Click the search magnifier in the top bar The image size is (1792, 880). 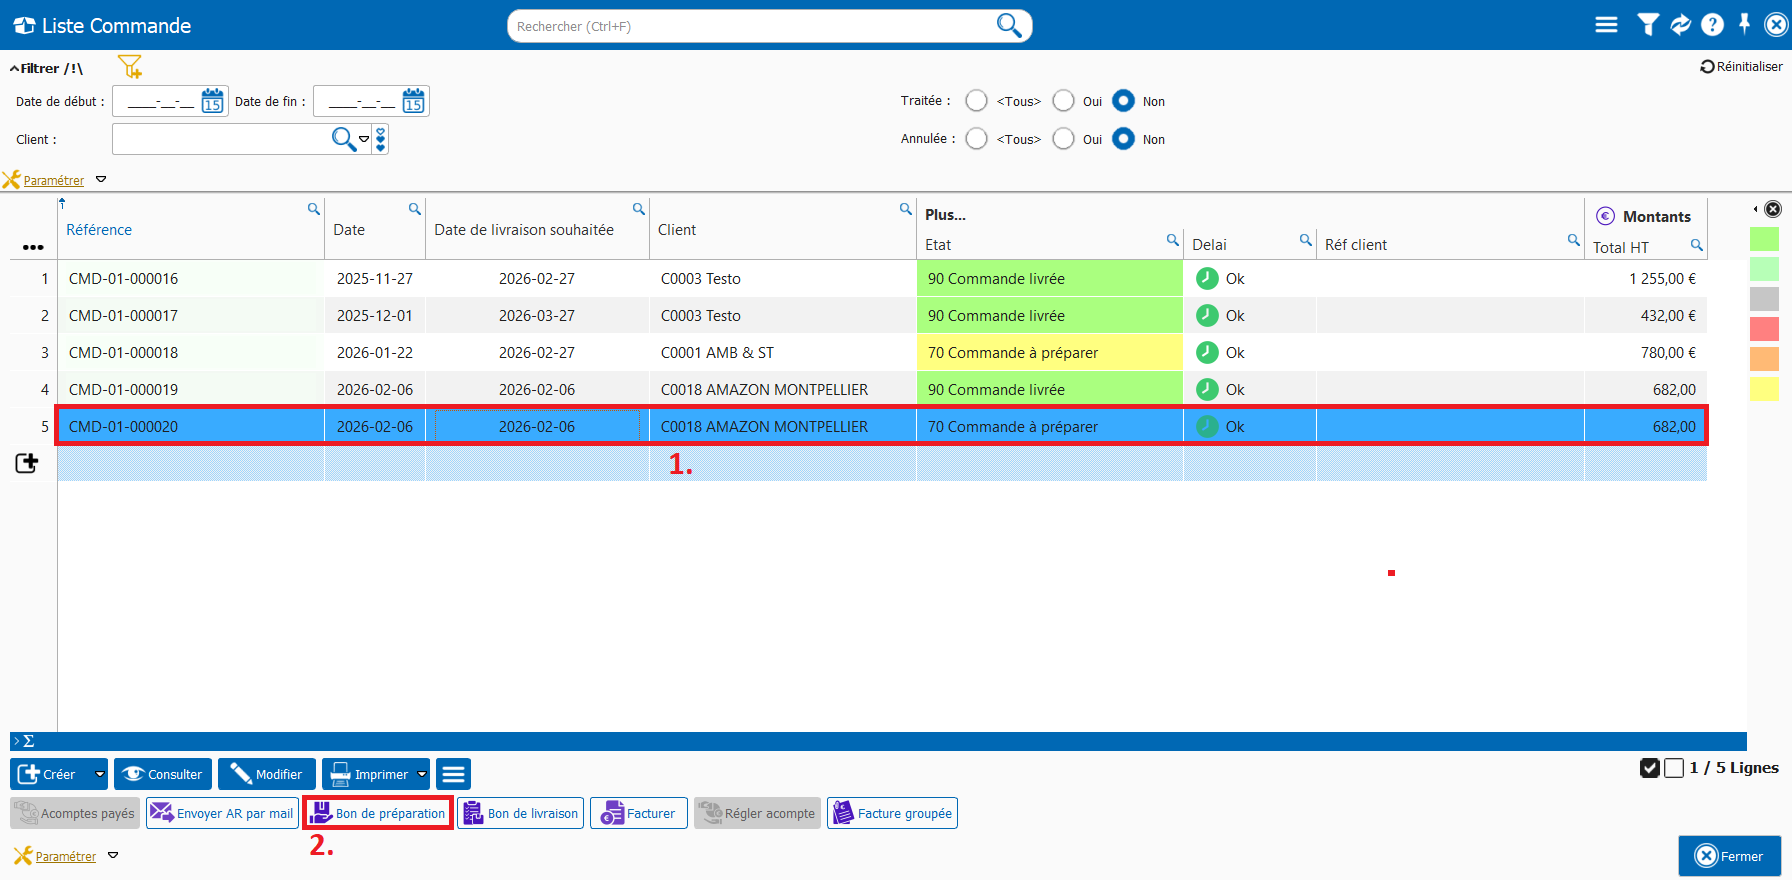point(1009,26)
